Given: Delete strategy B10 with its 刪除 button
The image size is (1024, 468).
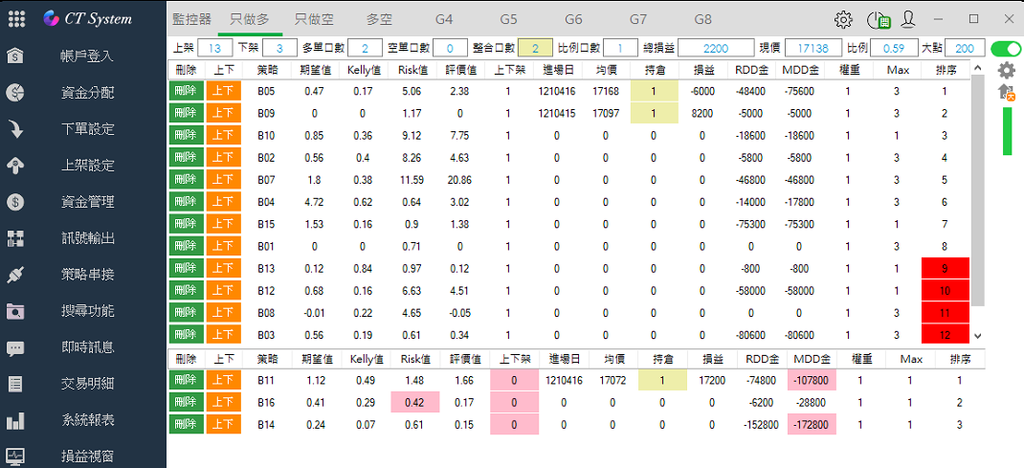Looking at the screenshot, I should coord(186,136).
